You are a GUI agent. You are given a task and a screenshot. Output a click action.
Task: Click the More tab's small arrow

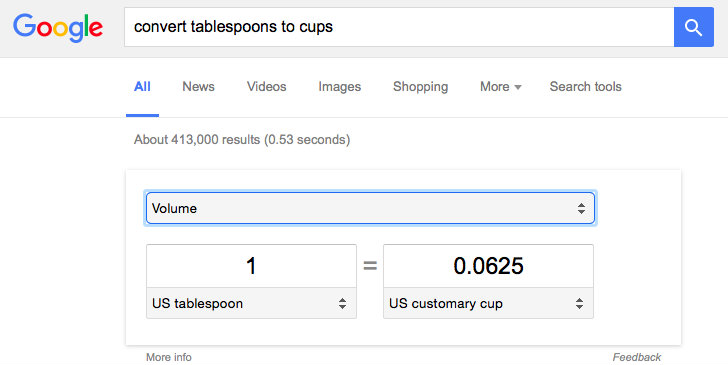(x=518, y=87)
